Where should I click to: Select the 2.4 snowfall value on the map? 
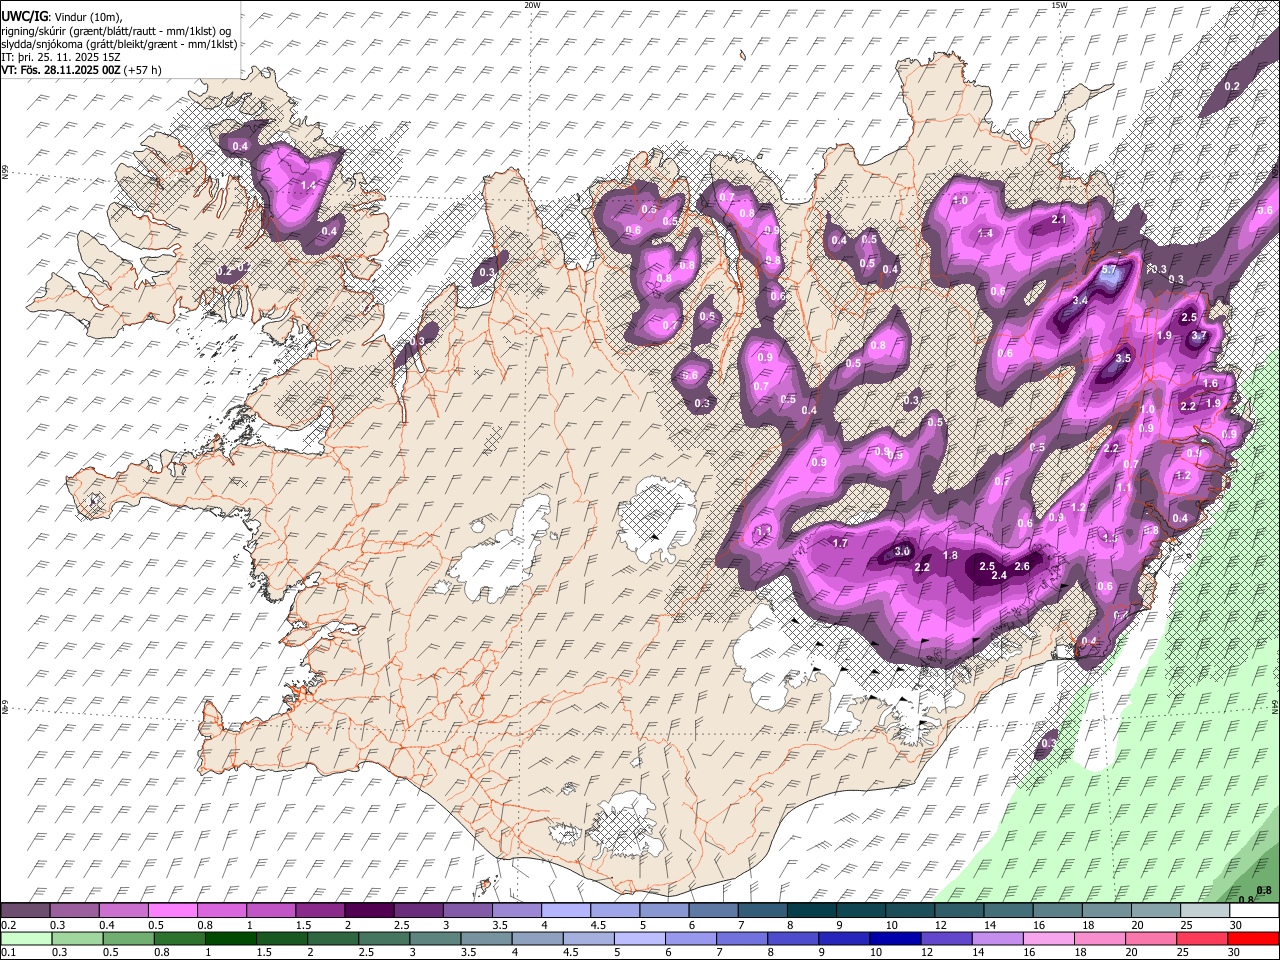(998, 575)
